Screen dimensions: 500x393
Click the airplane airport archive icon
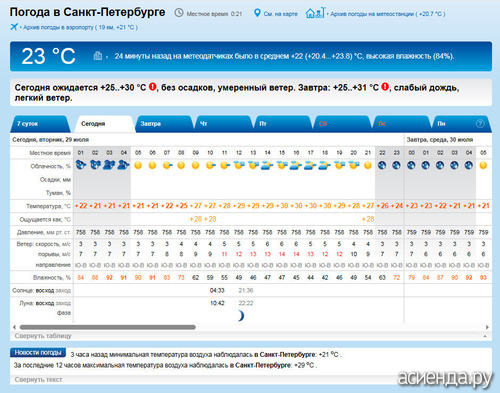(x=14, y=27)
